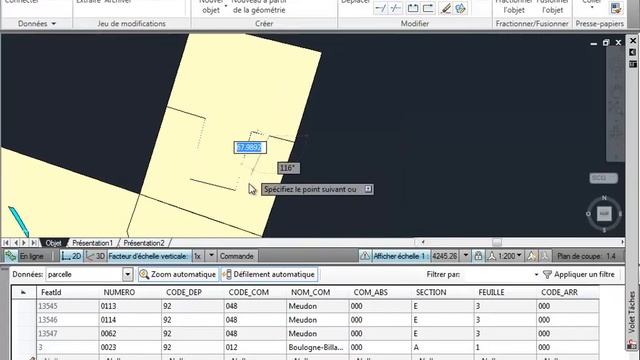Click the distance input field showing 57.9897

tap(250, 147)
